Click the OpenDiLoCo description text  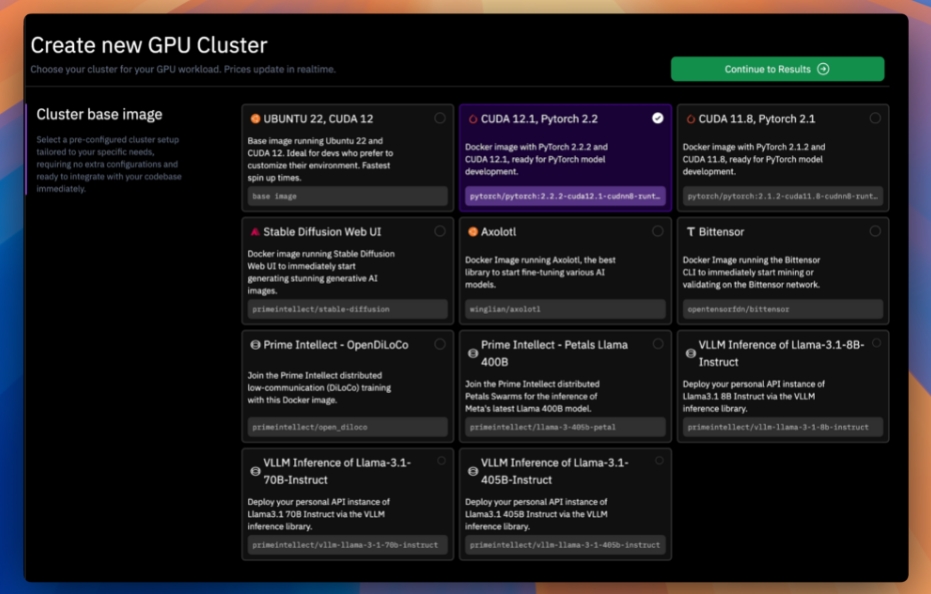[319, 387]
